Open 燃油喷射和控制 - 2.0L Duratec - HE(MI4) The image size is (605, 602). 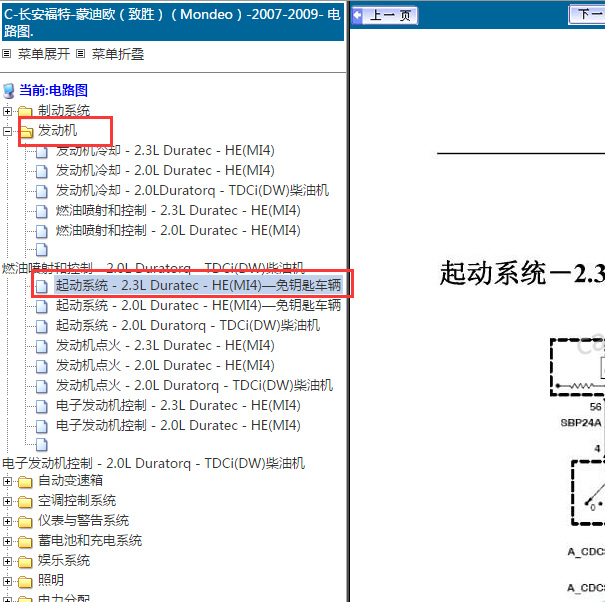pos(178,230)
